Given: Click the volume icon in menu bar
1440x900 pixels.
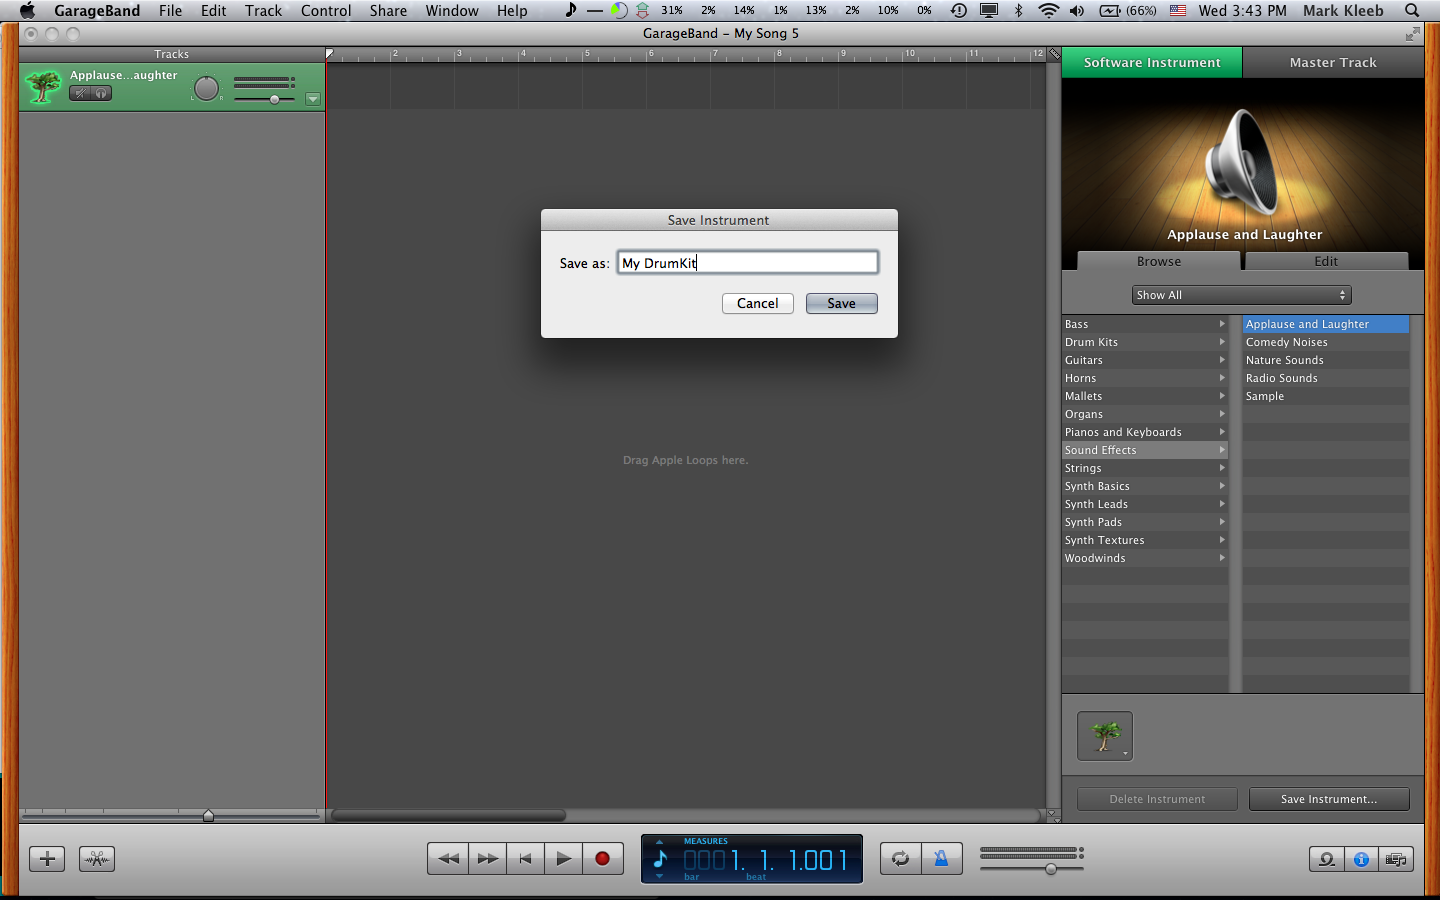Looking at the screenshot, I should click(x=1077, y=10).
